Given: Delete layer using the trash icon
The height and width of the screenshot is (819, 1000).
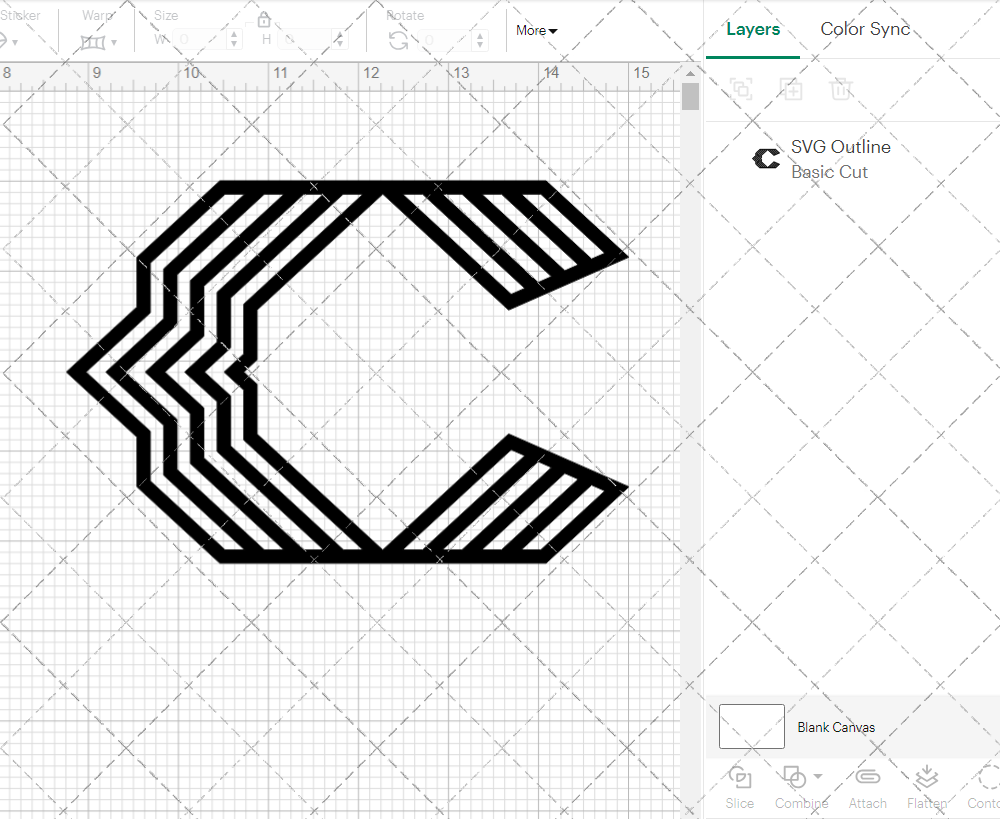Looking at the screenshot, I should (841, 89).
